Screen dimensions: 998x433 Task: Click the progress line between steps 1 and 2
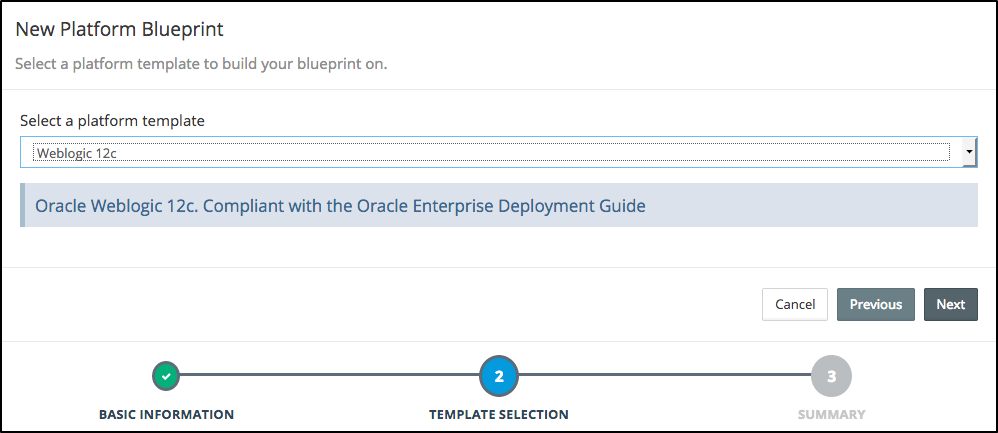tap(330, 376)
